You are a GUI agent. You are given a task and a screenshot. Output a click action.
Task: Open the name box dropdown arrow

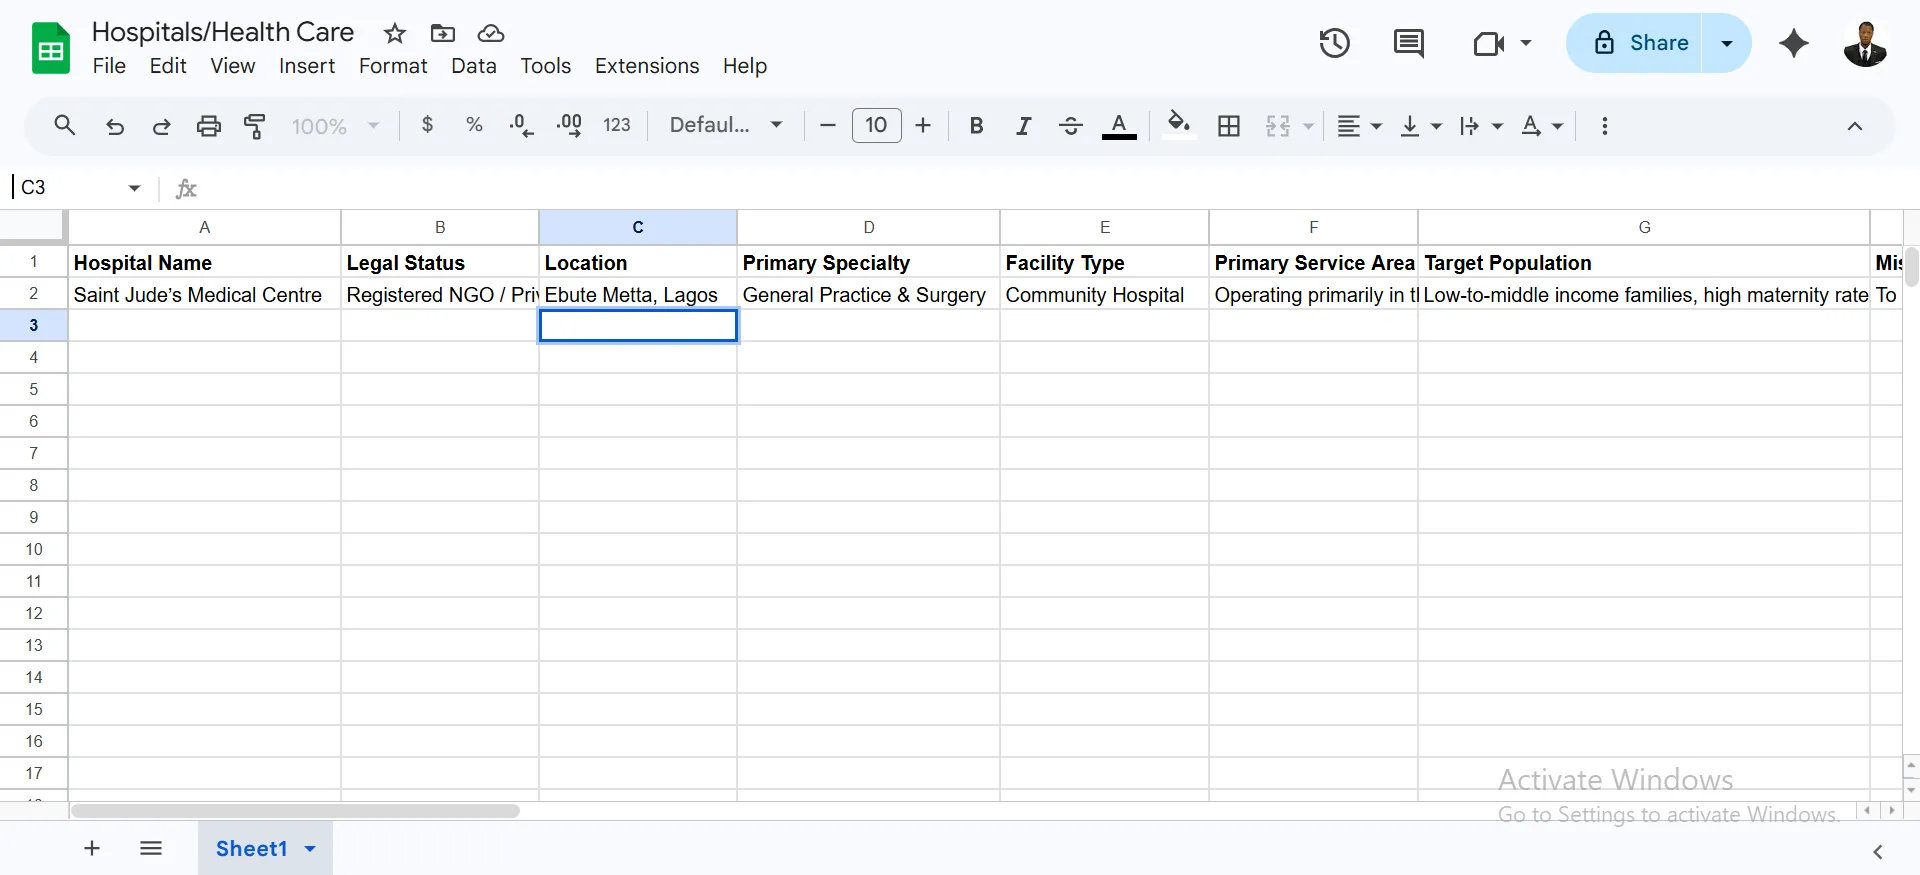point(134,188)
